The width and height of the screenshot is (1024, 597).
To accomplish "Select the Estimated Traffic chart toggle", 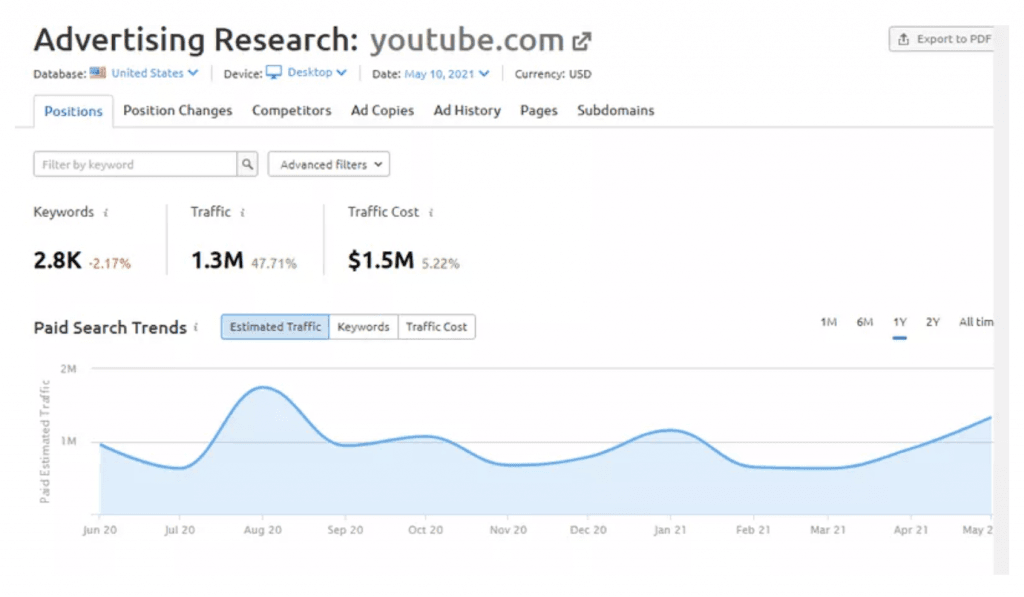I will [x=275, y=327].
